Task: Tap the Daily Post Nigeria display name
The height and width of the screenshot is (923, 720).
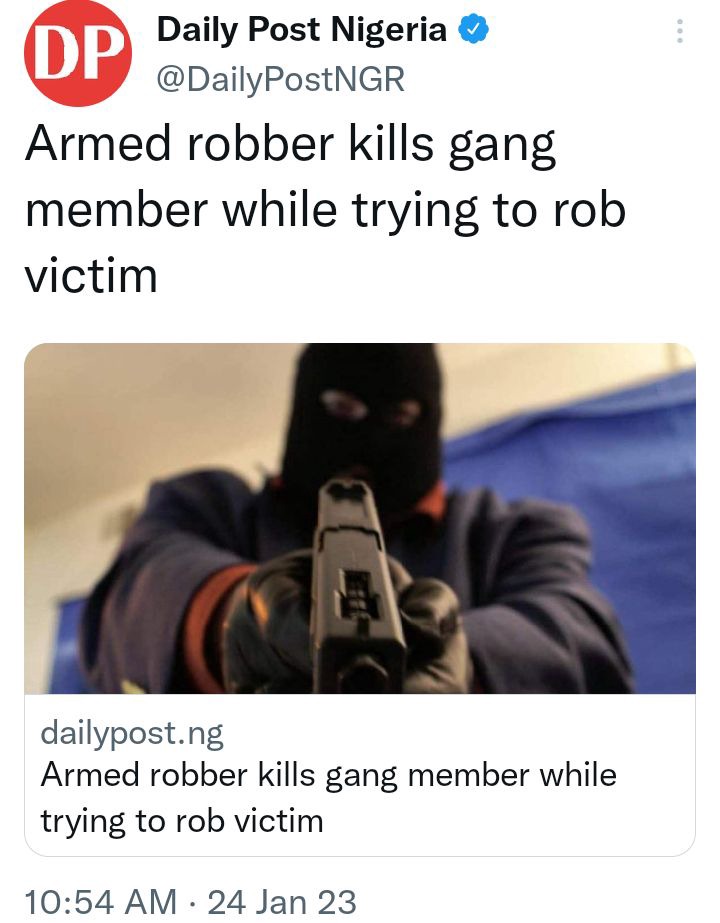Action: click(302, 29)
